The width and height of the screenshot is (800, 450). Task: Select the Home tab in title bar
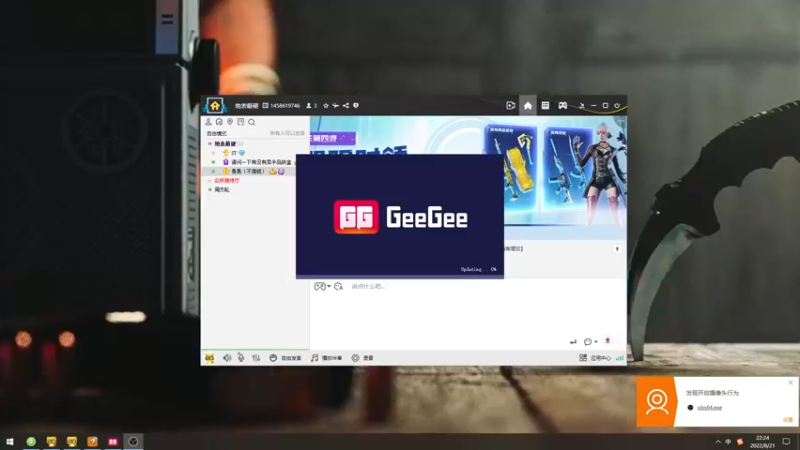pos(528,106)
